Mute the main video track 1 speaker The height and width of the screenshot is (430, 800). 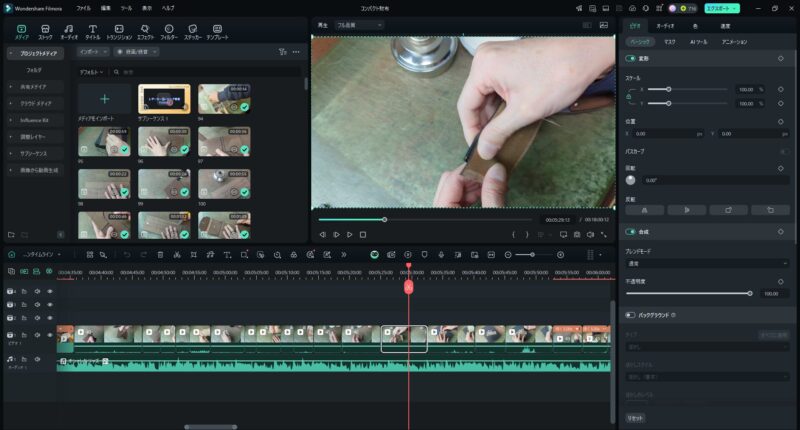point(37,335)
